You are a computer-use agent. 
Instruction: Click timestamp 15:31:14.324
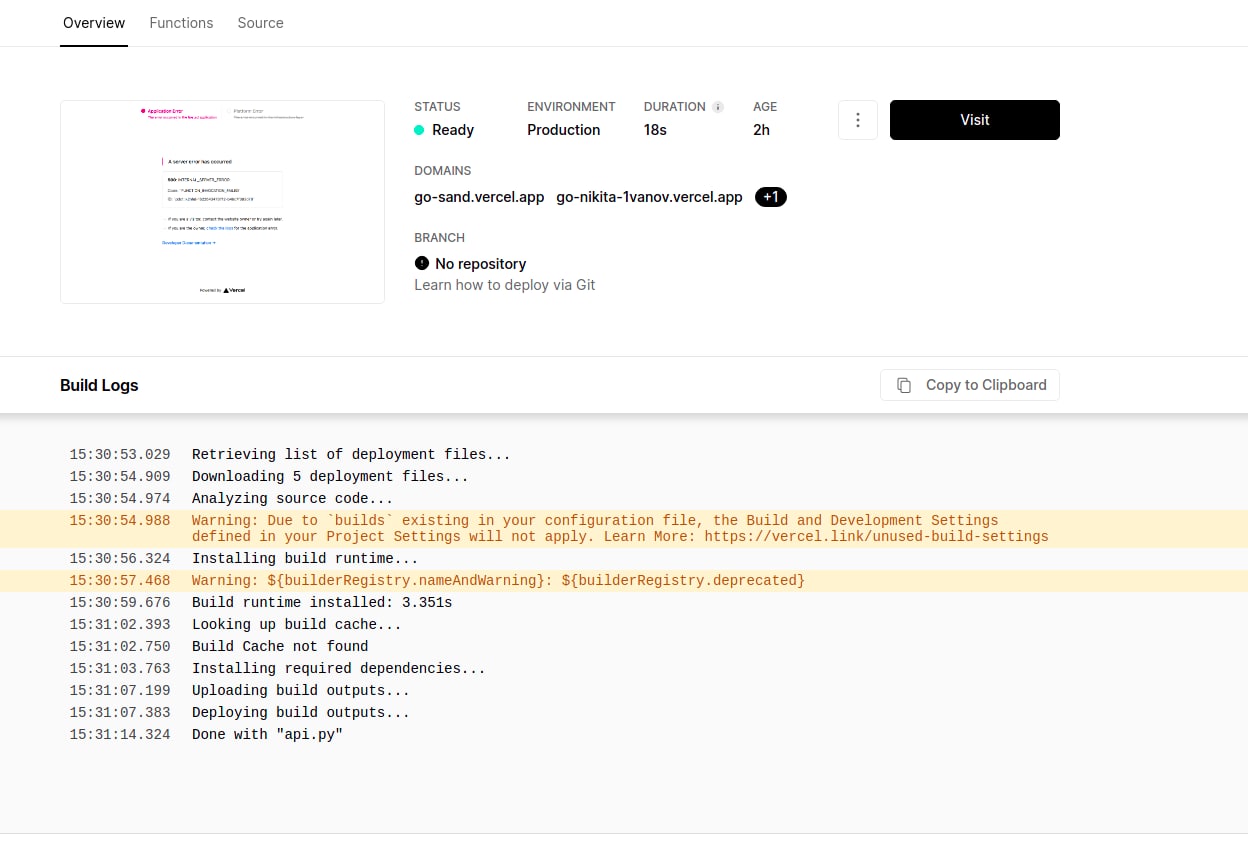[x=120, y=735]
